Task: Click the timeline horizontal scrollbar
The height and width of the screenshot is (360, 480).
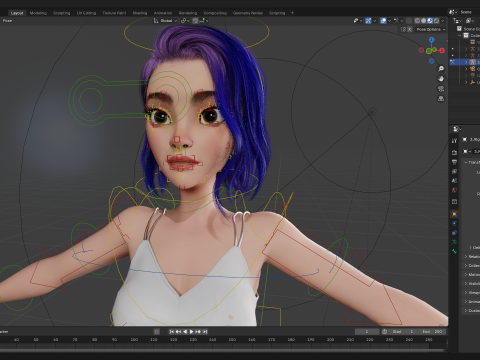Action: tap(223, 350)
